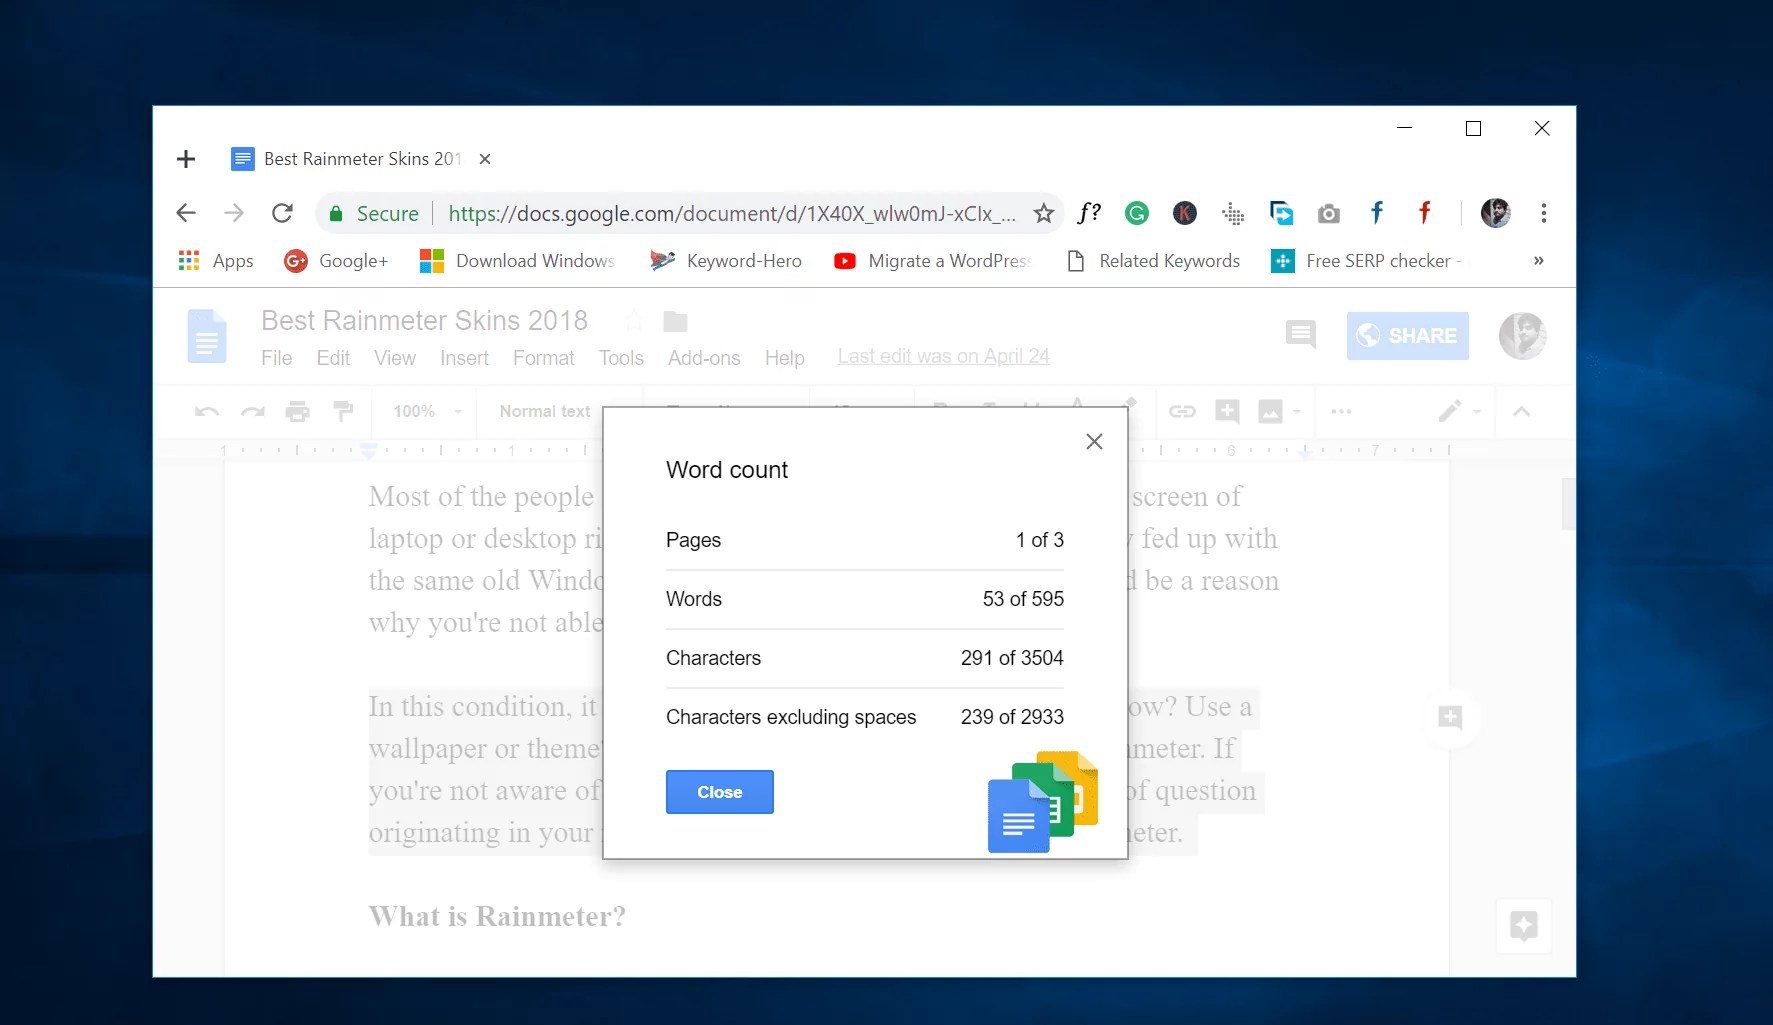Image resolution: width=1773 pixels, height=1025 pixels.
Task: Close the Word count dialog with X
Action: point(1094,442)
